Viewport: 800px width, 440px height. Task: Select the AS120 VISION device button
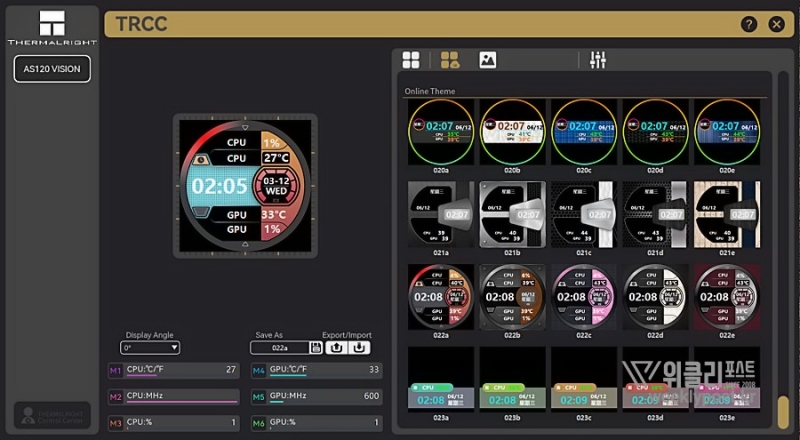point(51,68)
